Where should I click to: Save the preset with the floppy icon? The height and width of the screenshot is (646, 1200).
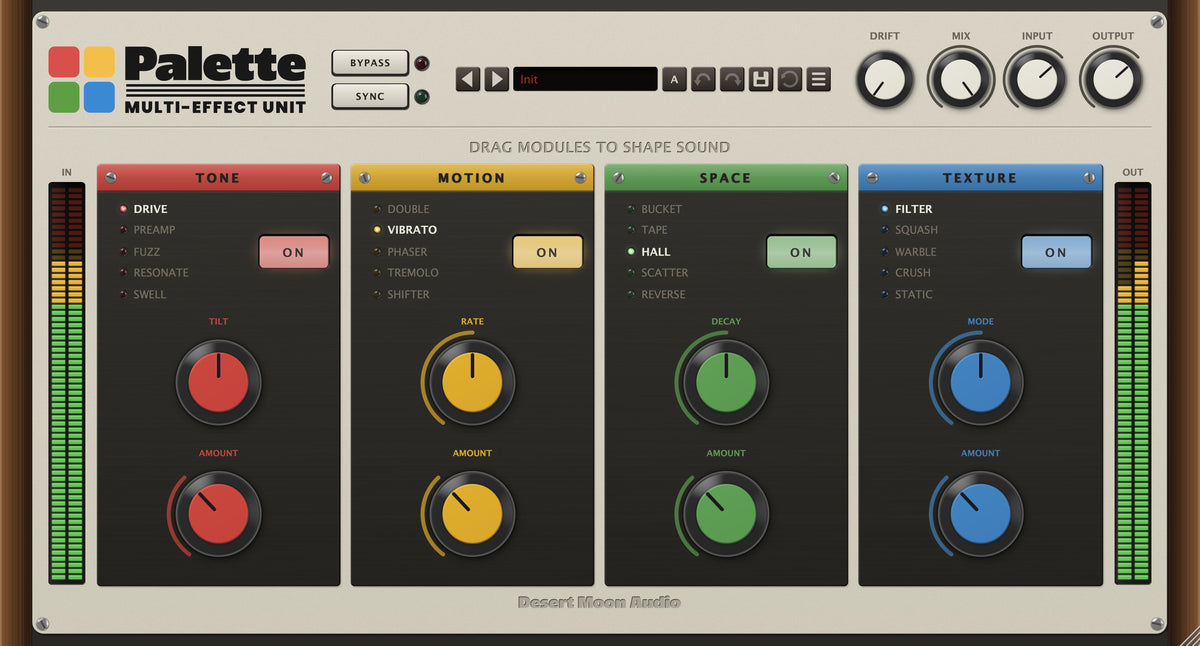coord(761,79)
